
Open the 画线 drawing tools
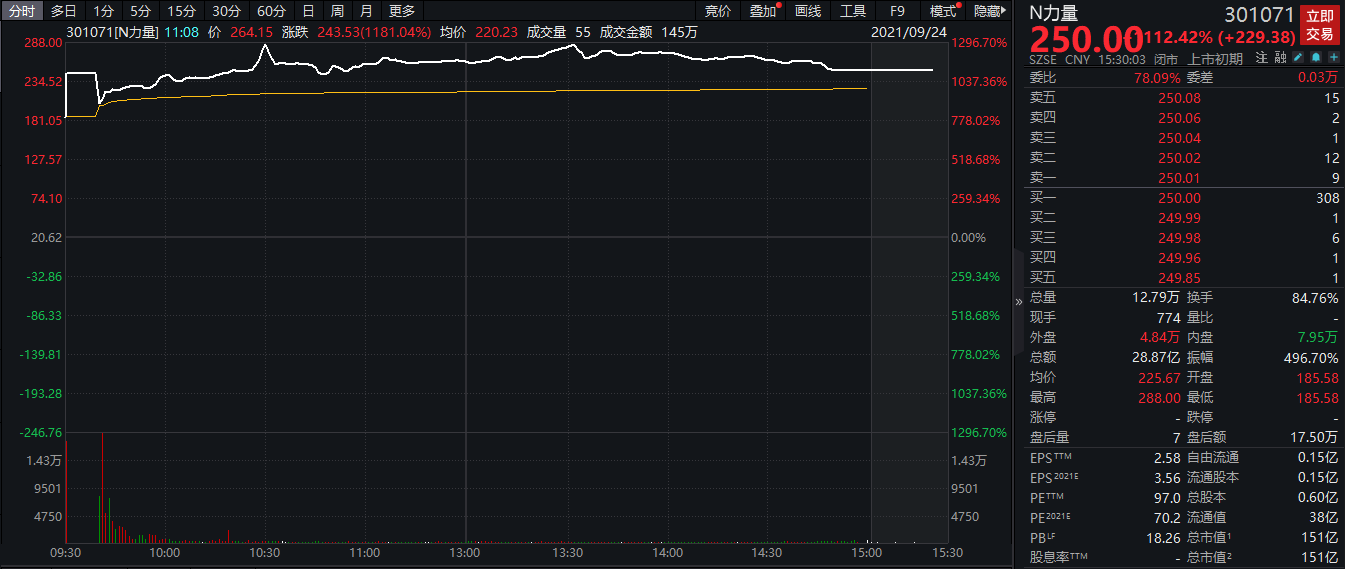point(808,11)
